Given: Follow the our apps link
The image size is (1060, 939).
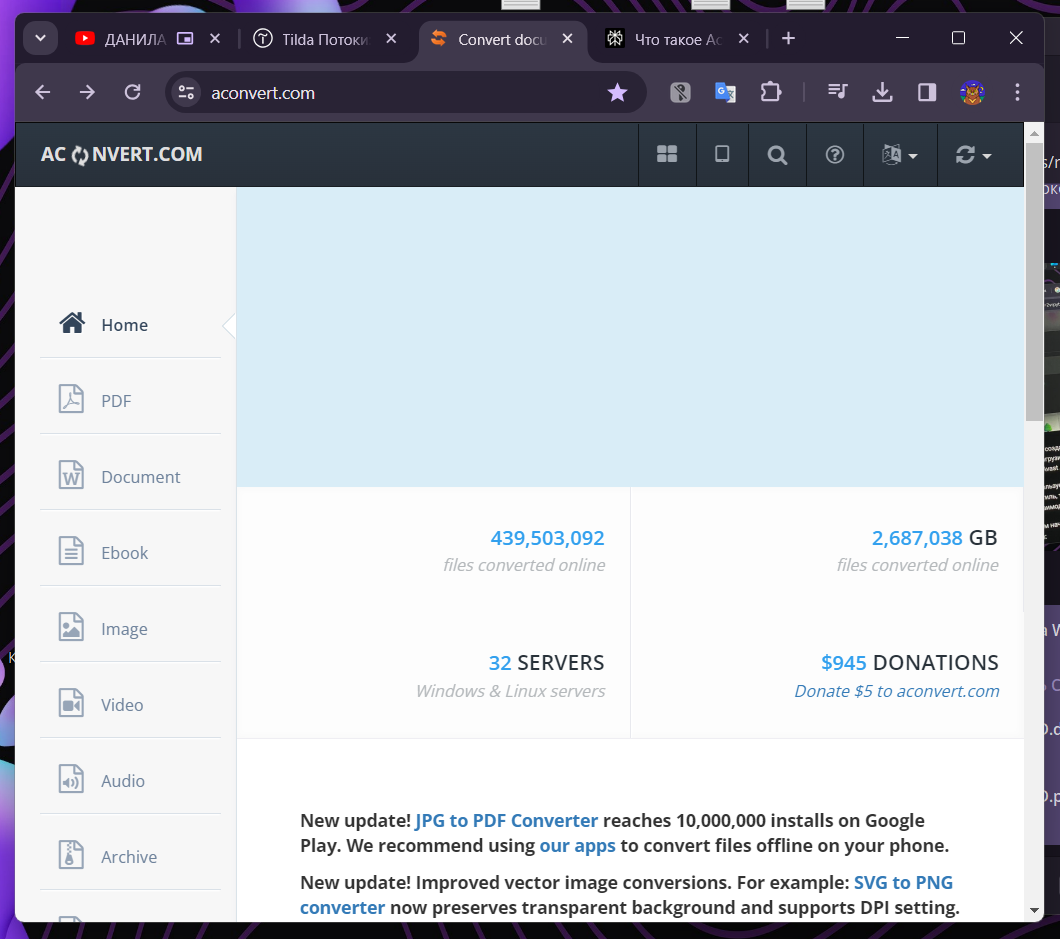Looking at the screenshot, I should tap(577, 846).
